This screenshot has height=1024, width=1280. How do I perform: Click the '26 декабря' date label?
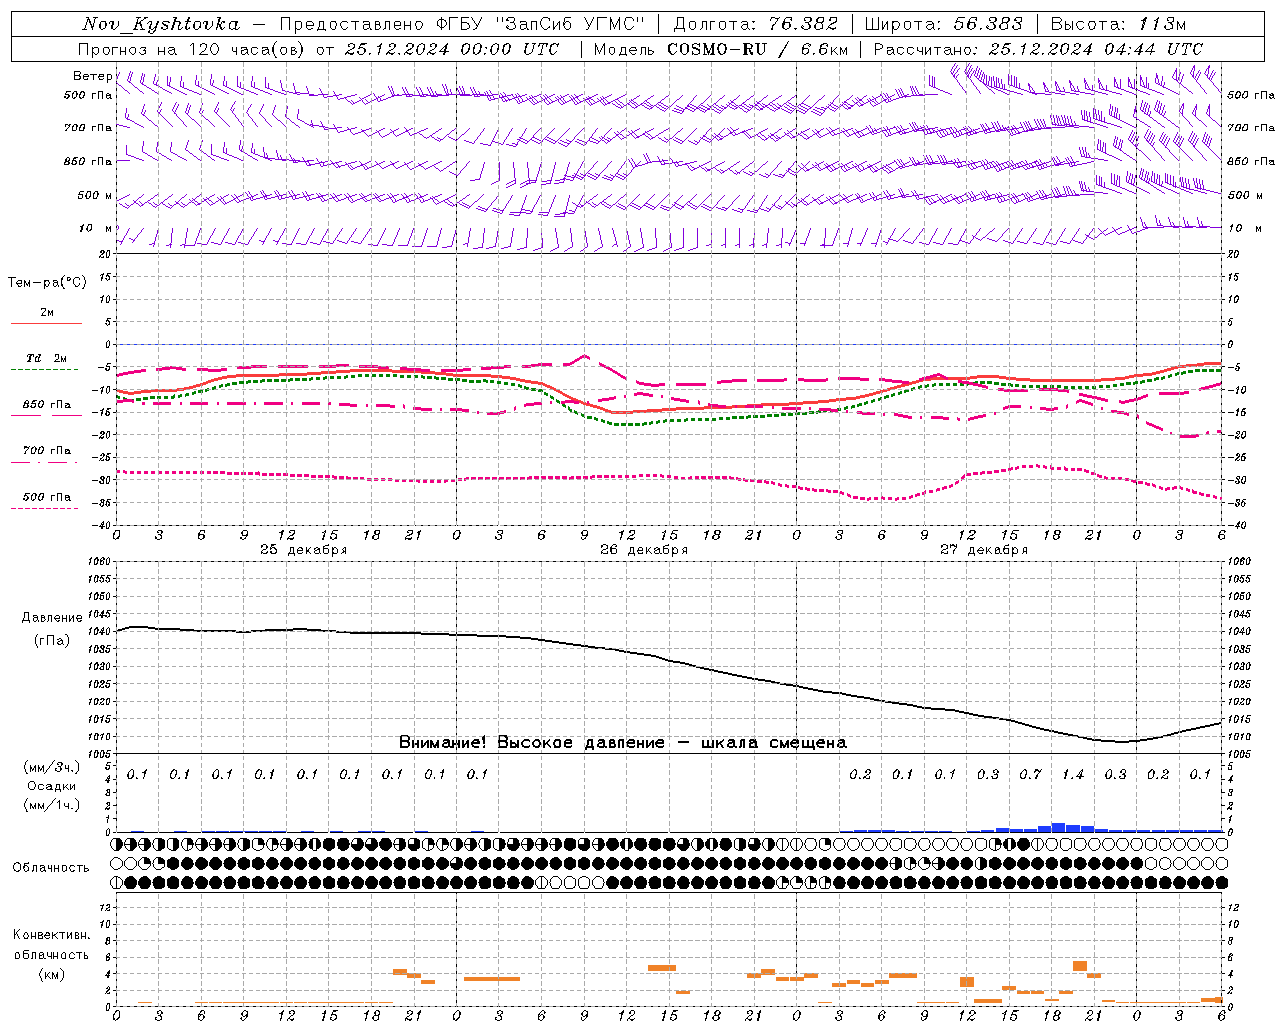[643, 550]
